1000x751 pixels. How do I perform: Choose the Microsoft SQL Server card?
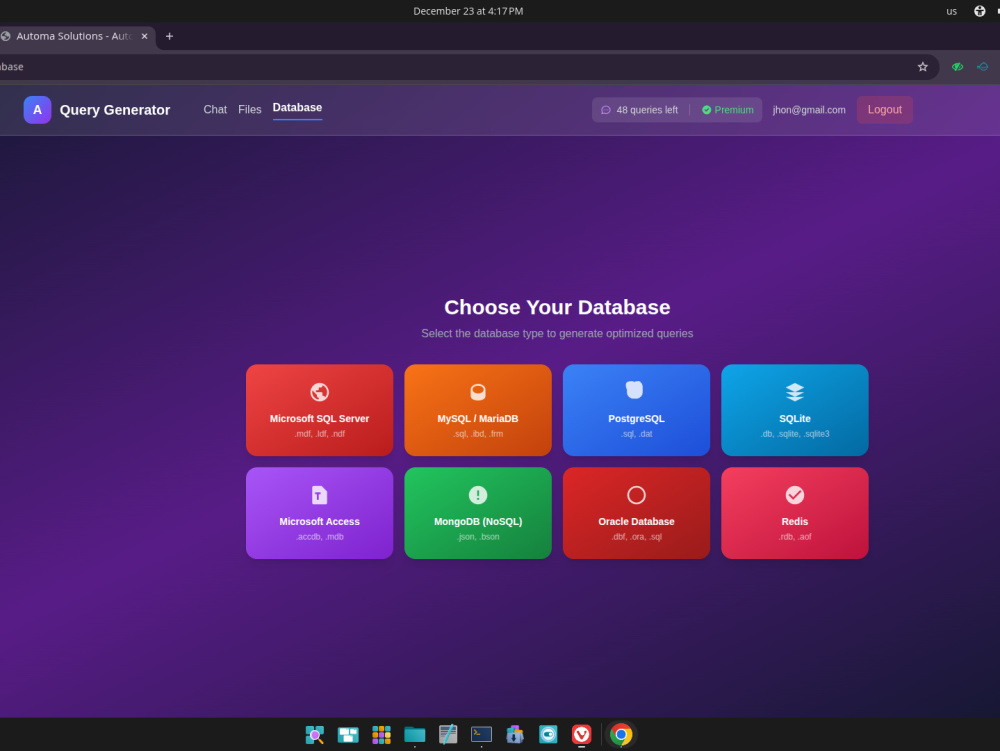pos(320,410)
